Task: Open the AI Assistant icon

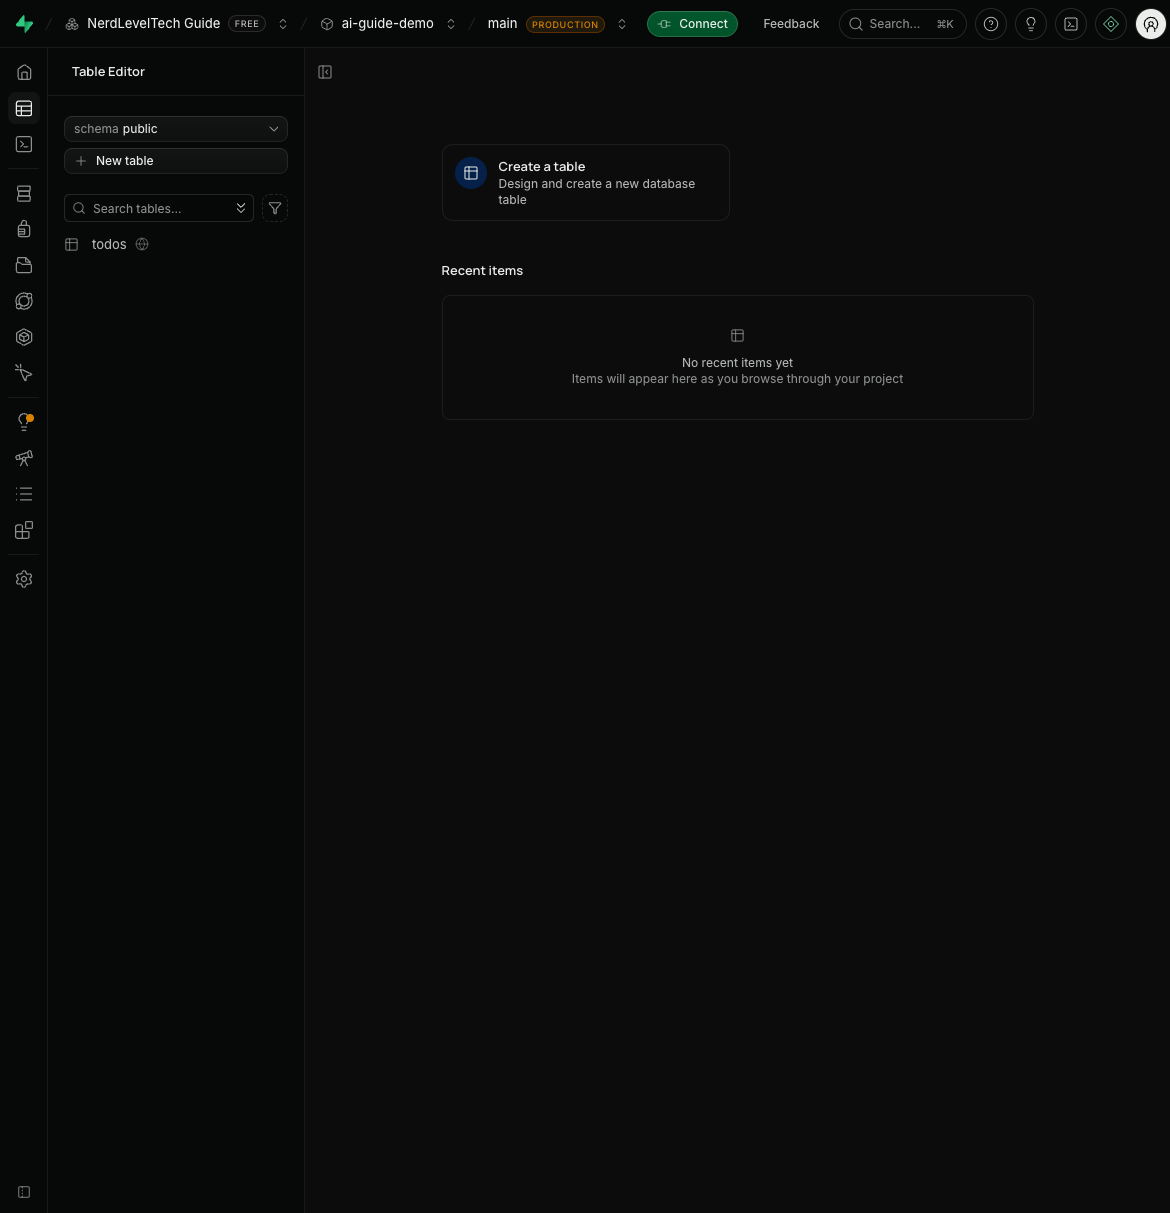Action: (x=1111, y=24)
